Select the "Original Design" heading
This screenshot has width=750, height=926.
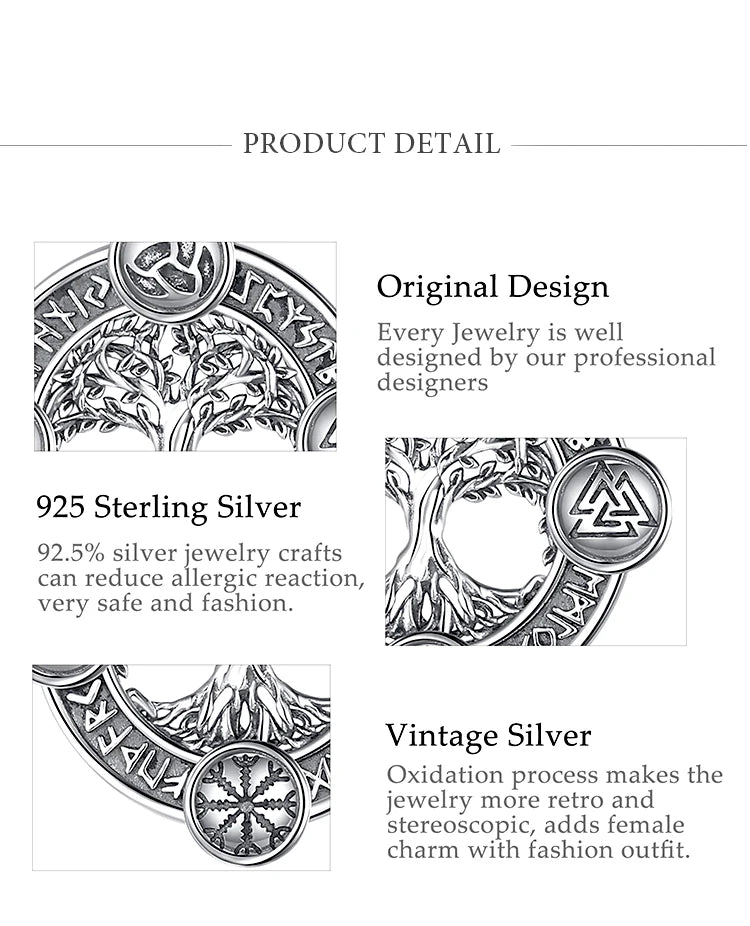point(492,287)
